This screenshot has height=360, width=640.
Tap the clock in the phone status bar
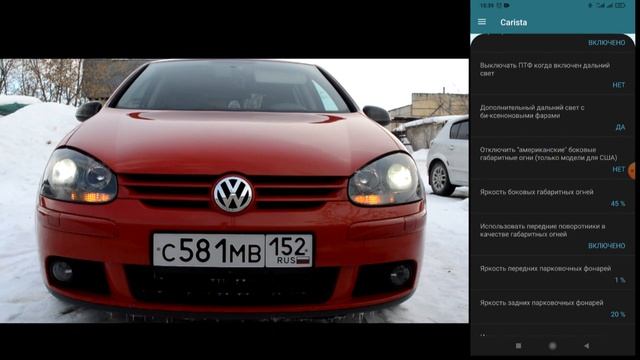487,5
